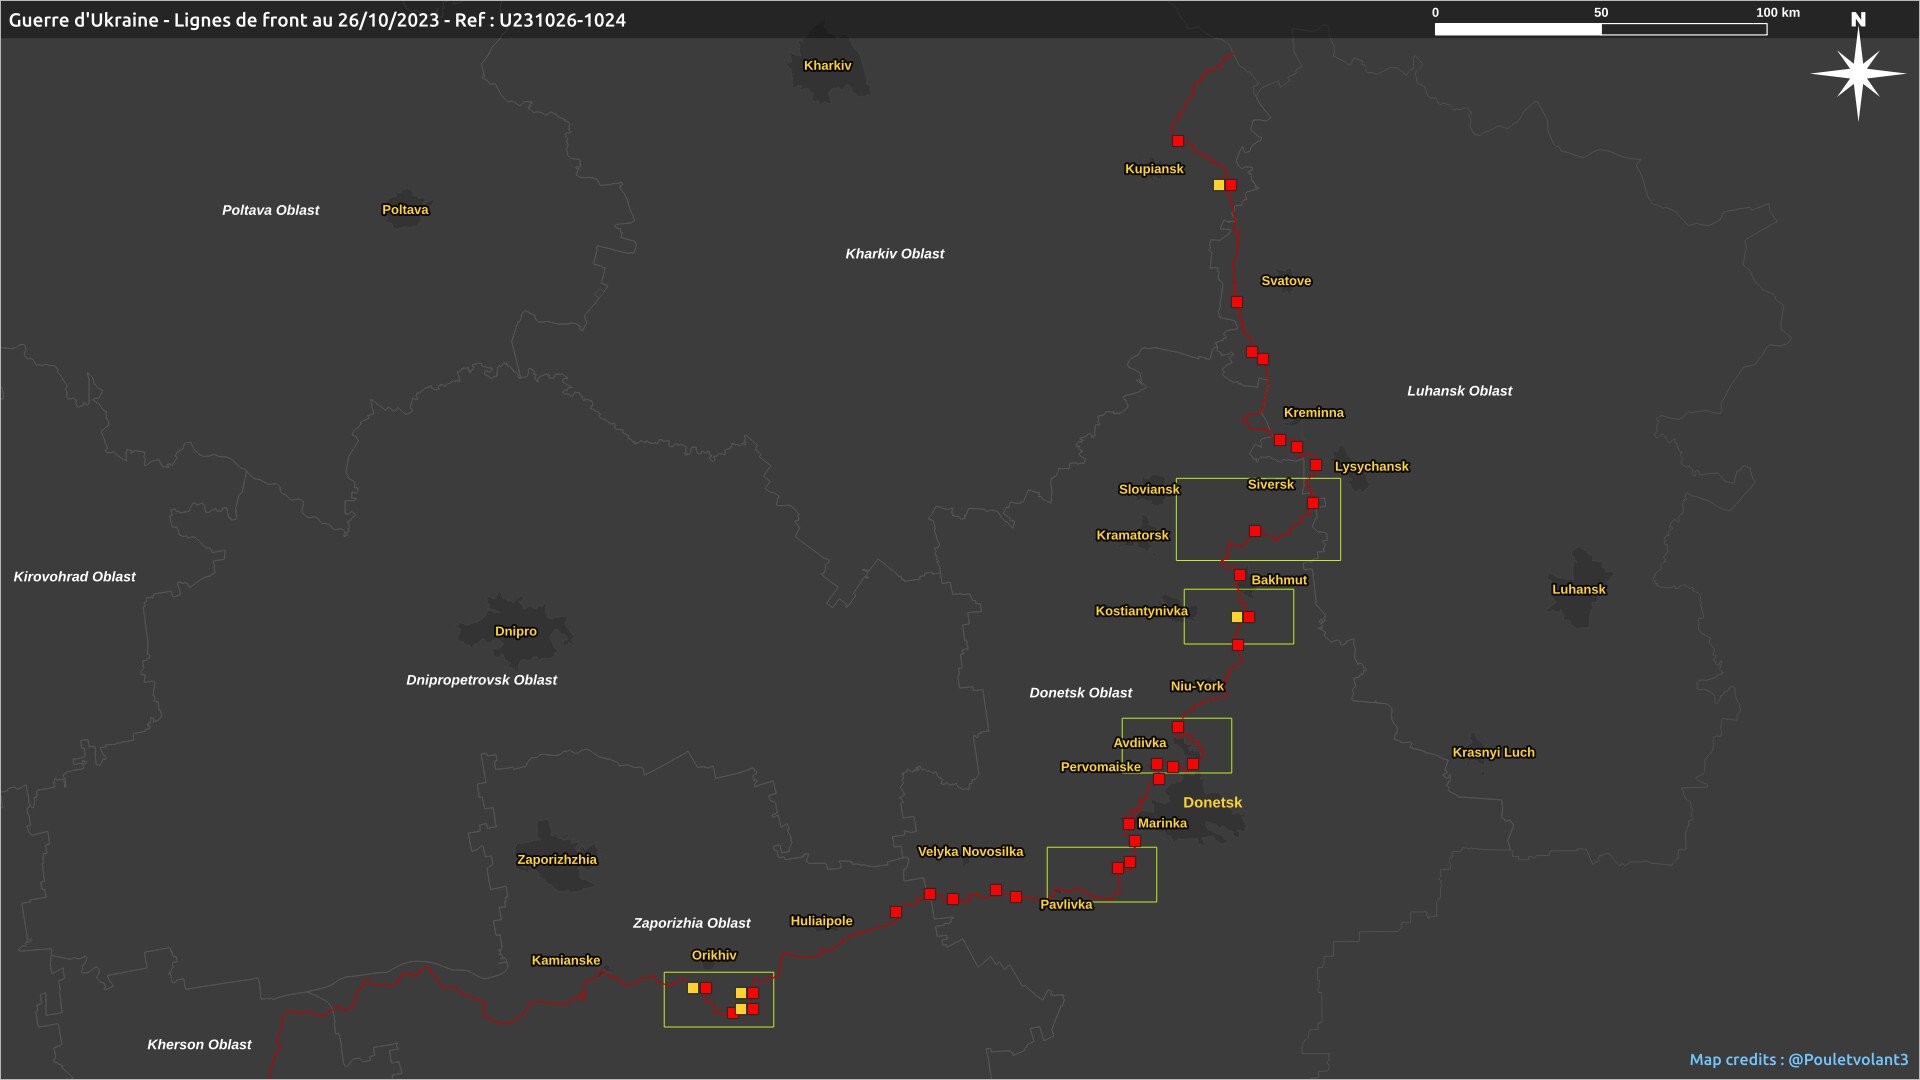Click the Avdiivka label
Image resolution: width=1920 pixels, height=1080 pixels.
pyautogui.click(x=1140, y=743)
